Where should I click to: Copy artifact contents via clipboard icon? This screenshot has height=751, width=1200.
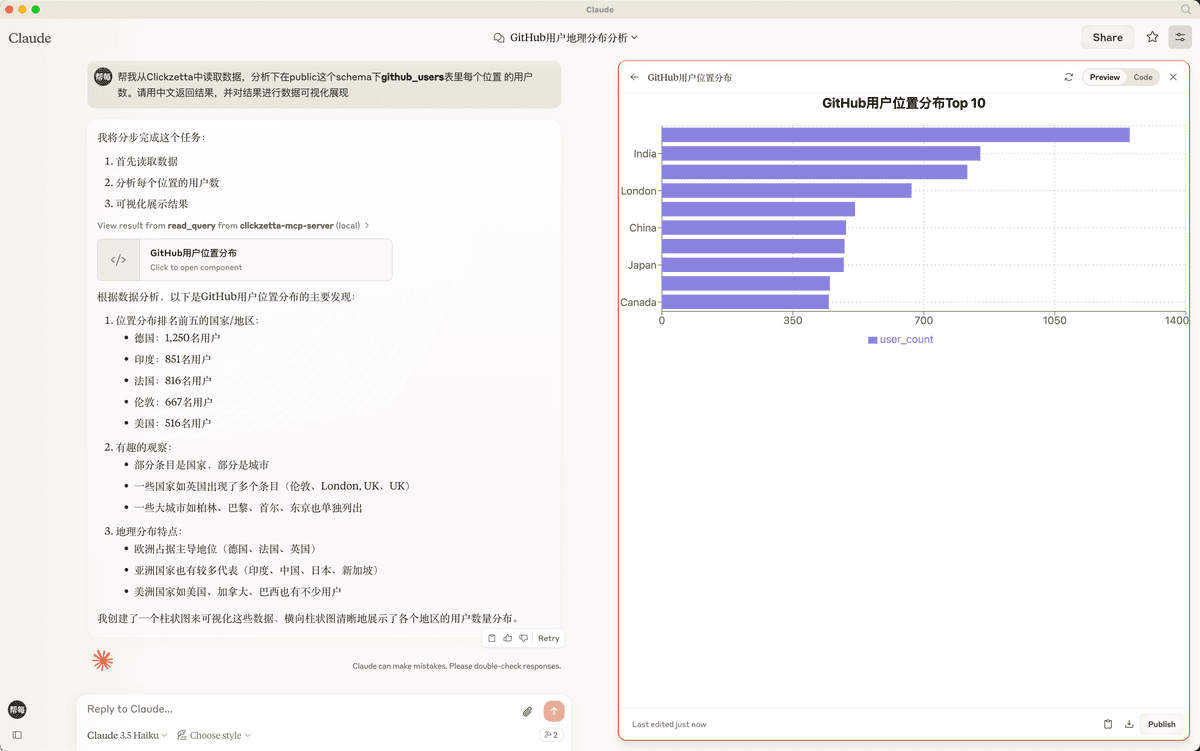(x=1108, y=724)
